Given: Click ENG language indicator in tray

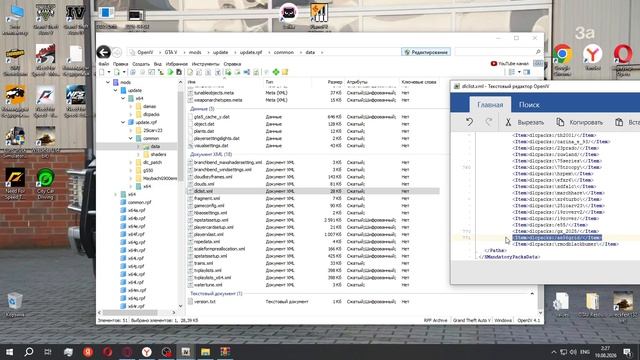Looking at the screenshot, I should point(585,352).
